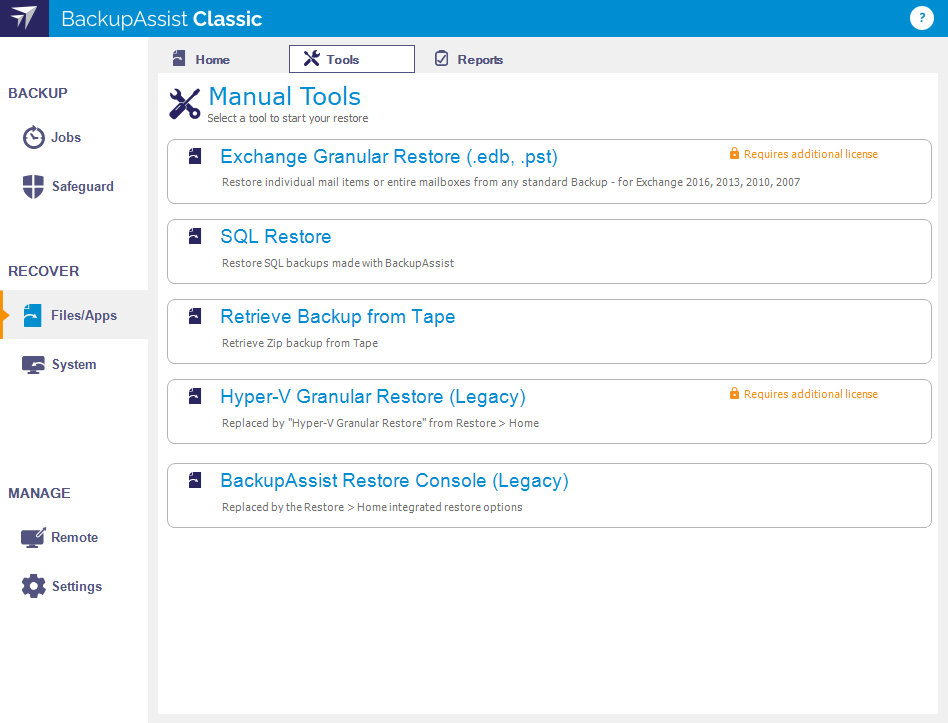
Task: Open System recovery in sidebar
Action: (x=74, y=365)
